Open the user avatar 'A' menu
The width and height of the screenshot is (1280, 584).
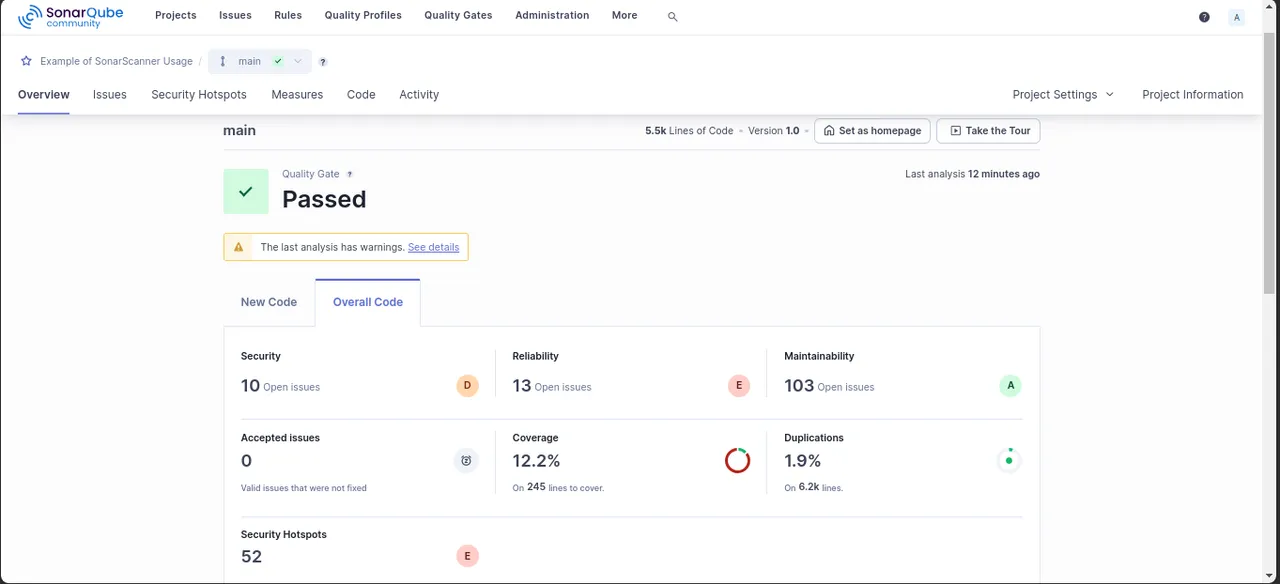click(1237, 17)
